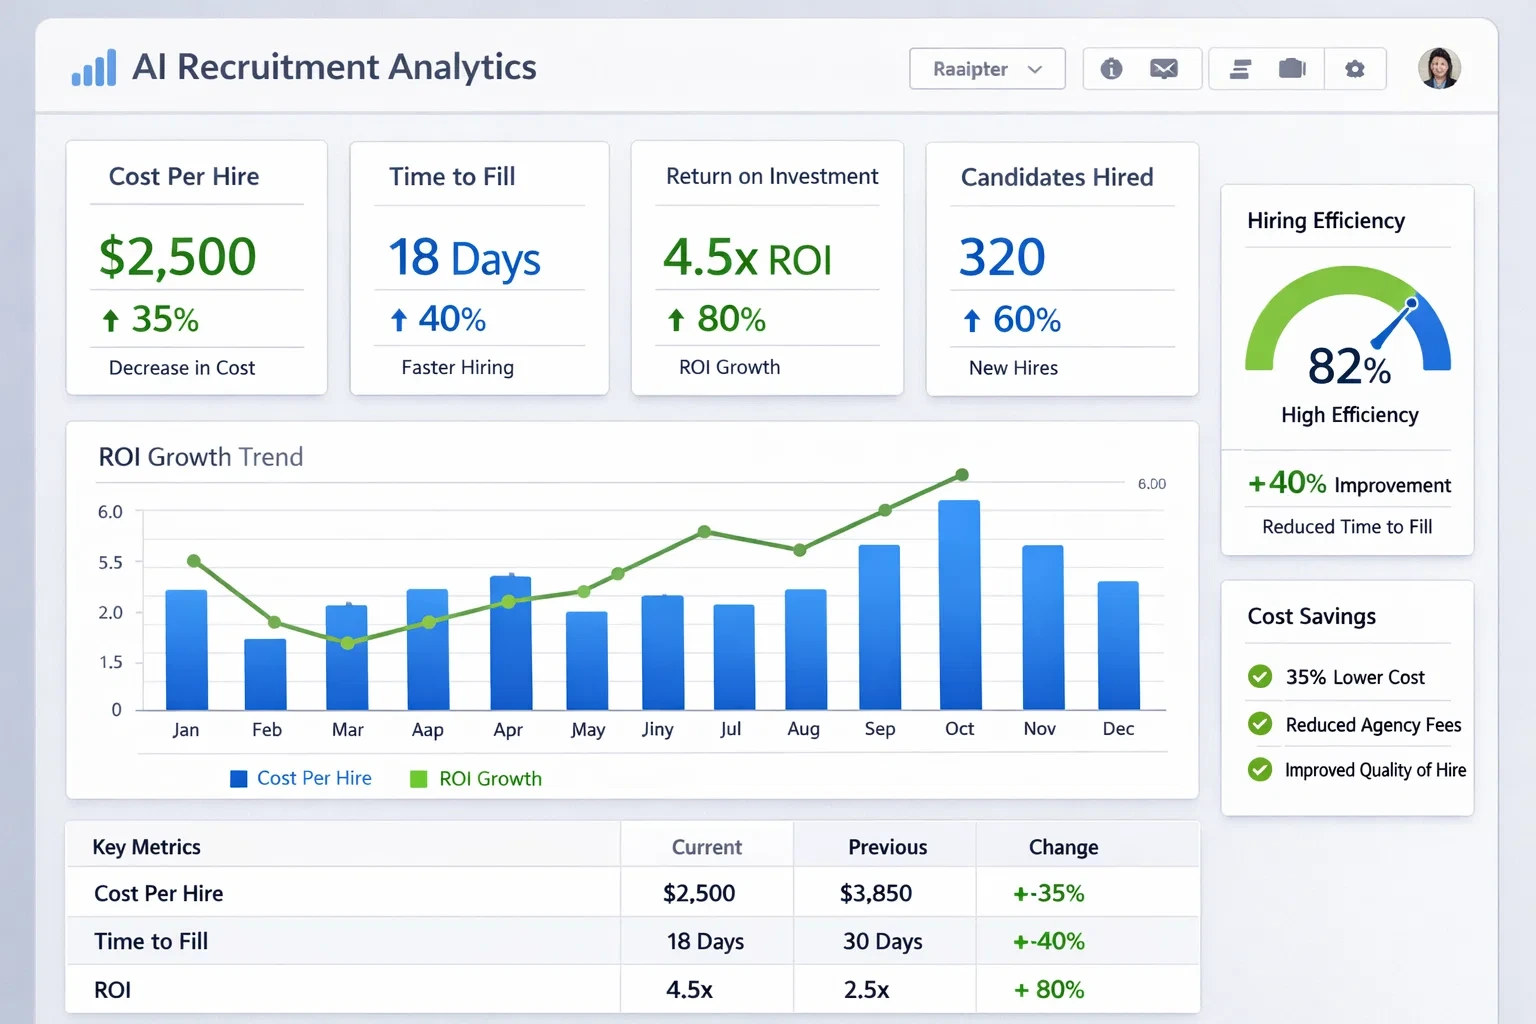The width and height of the screenshot is (1536, 1024).
Task: Toggle ROI Growth legend swatch
Action: [x=419, y=779]
